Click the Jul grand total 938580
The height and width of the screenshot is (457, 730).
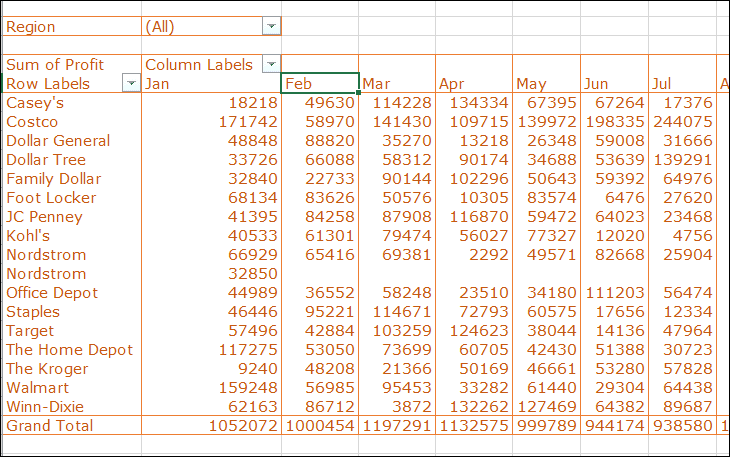click(683, 425)
